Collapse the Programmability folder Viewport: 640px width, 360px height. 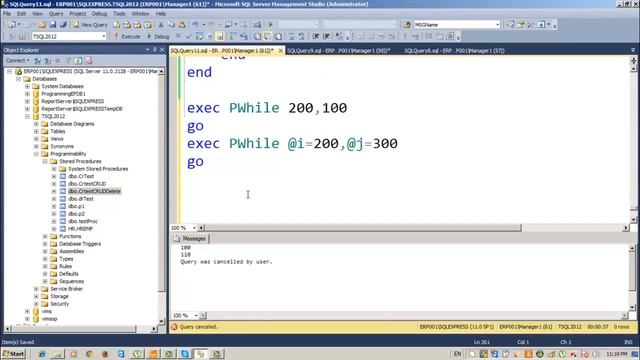(x=36, y=154)
